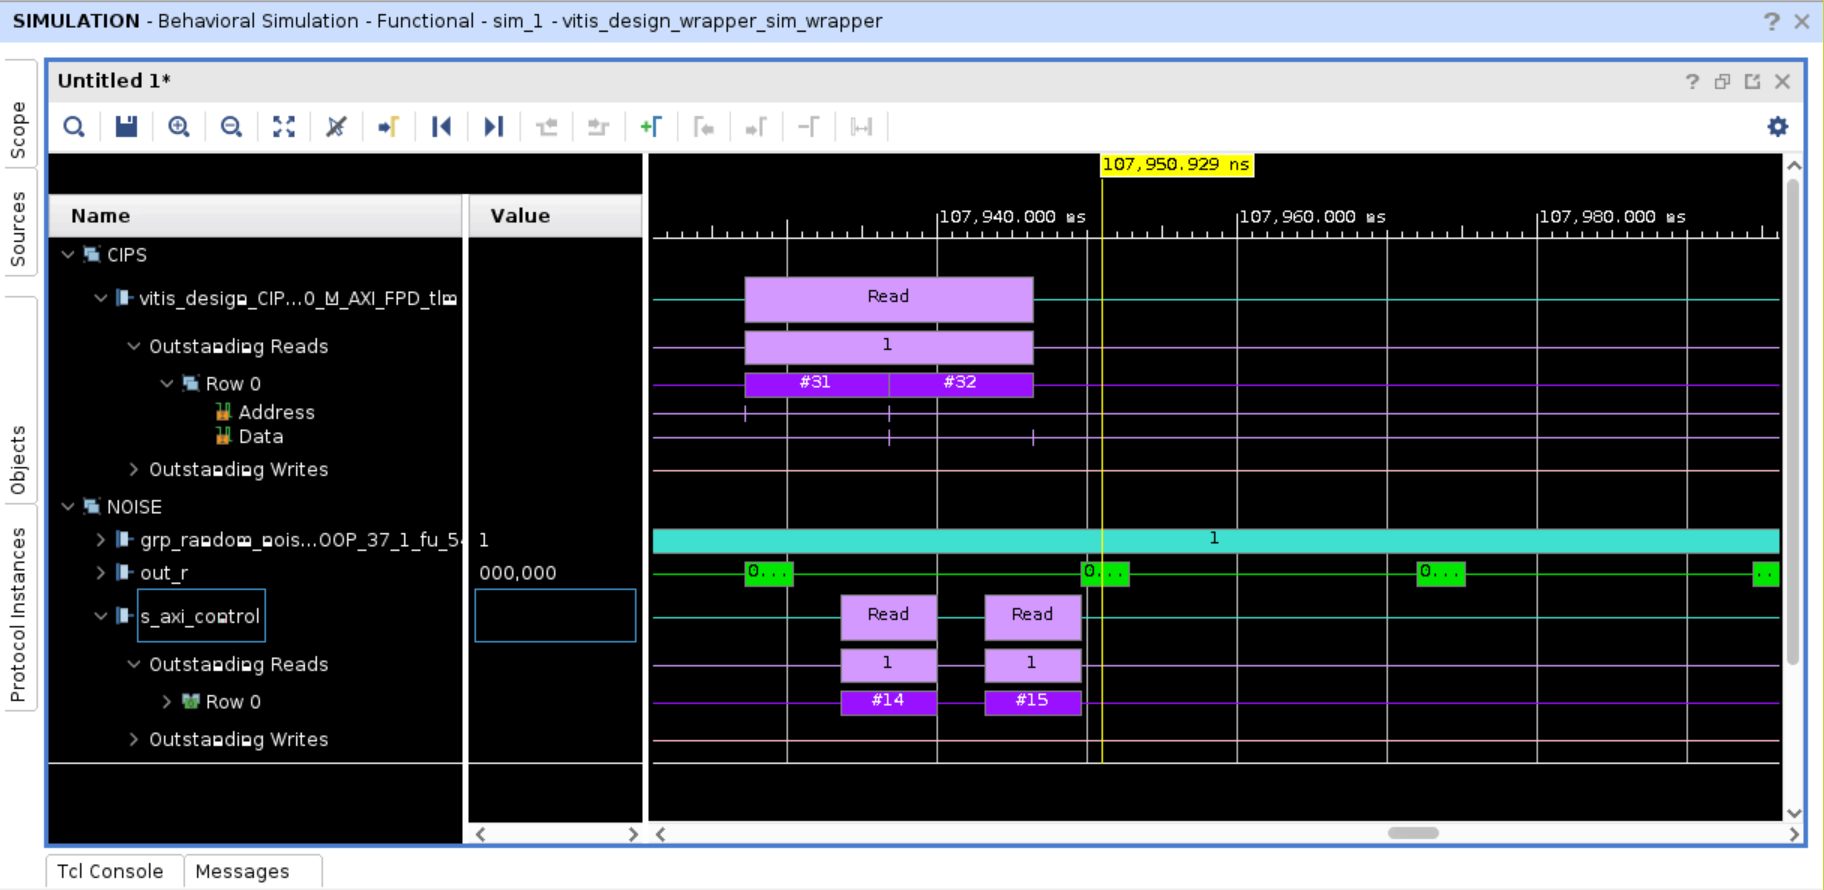Open waveform settings with the gear icon
This screenshot has width=1824, height=890.
coord(1777,127)
